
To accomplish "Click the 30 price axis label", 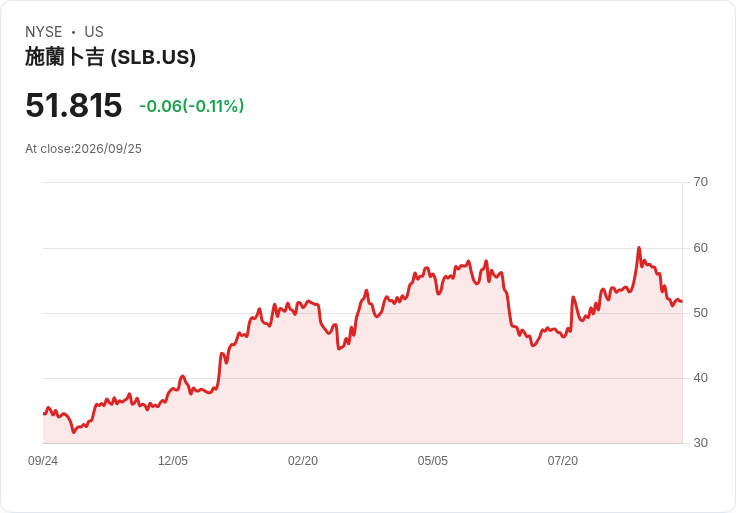I will coord(701,443).
